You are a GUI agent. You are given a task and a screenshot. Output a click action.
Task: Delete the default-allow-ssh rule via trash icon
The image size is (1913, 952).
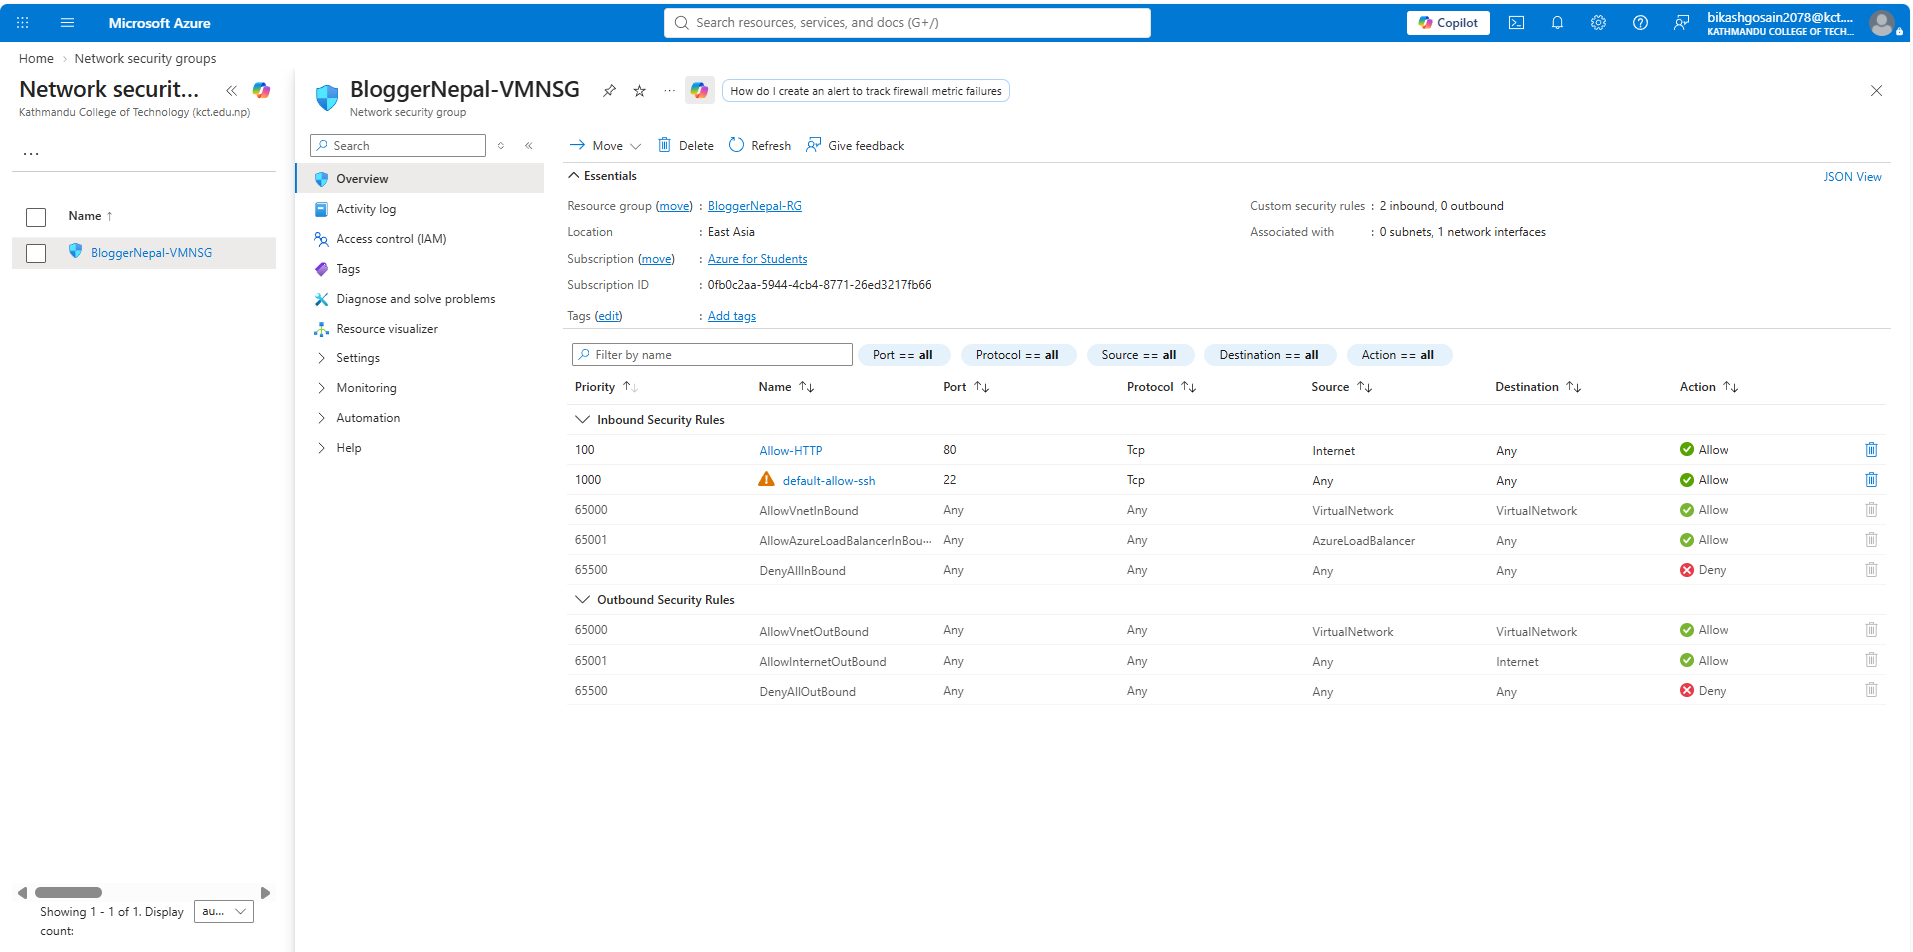click(x=1871, y=480)
